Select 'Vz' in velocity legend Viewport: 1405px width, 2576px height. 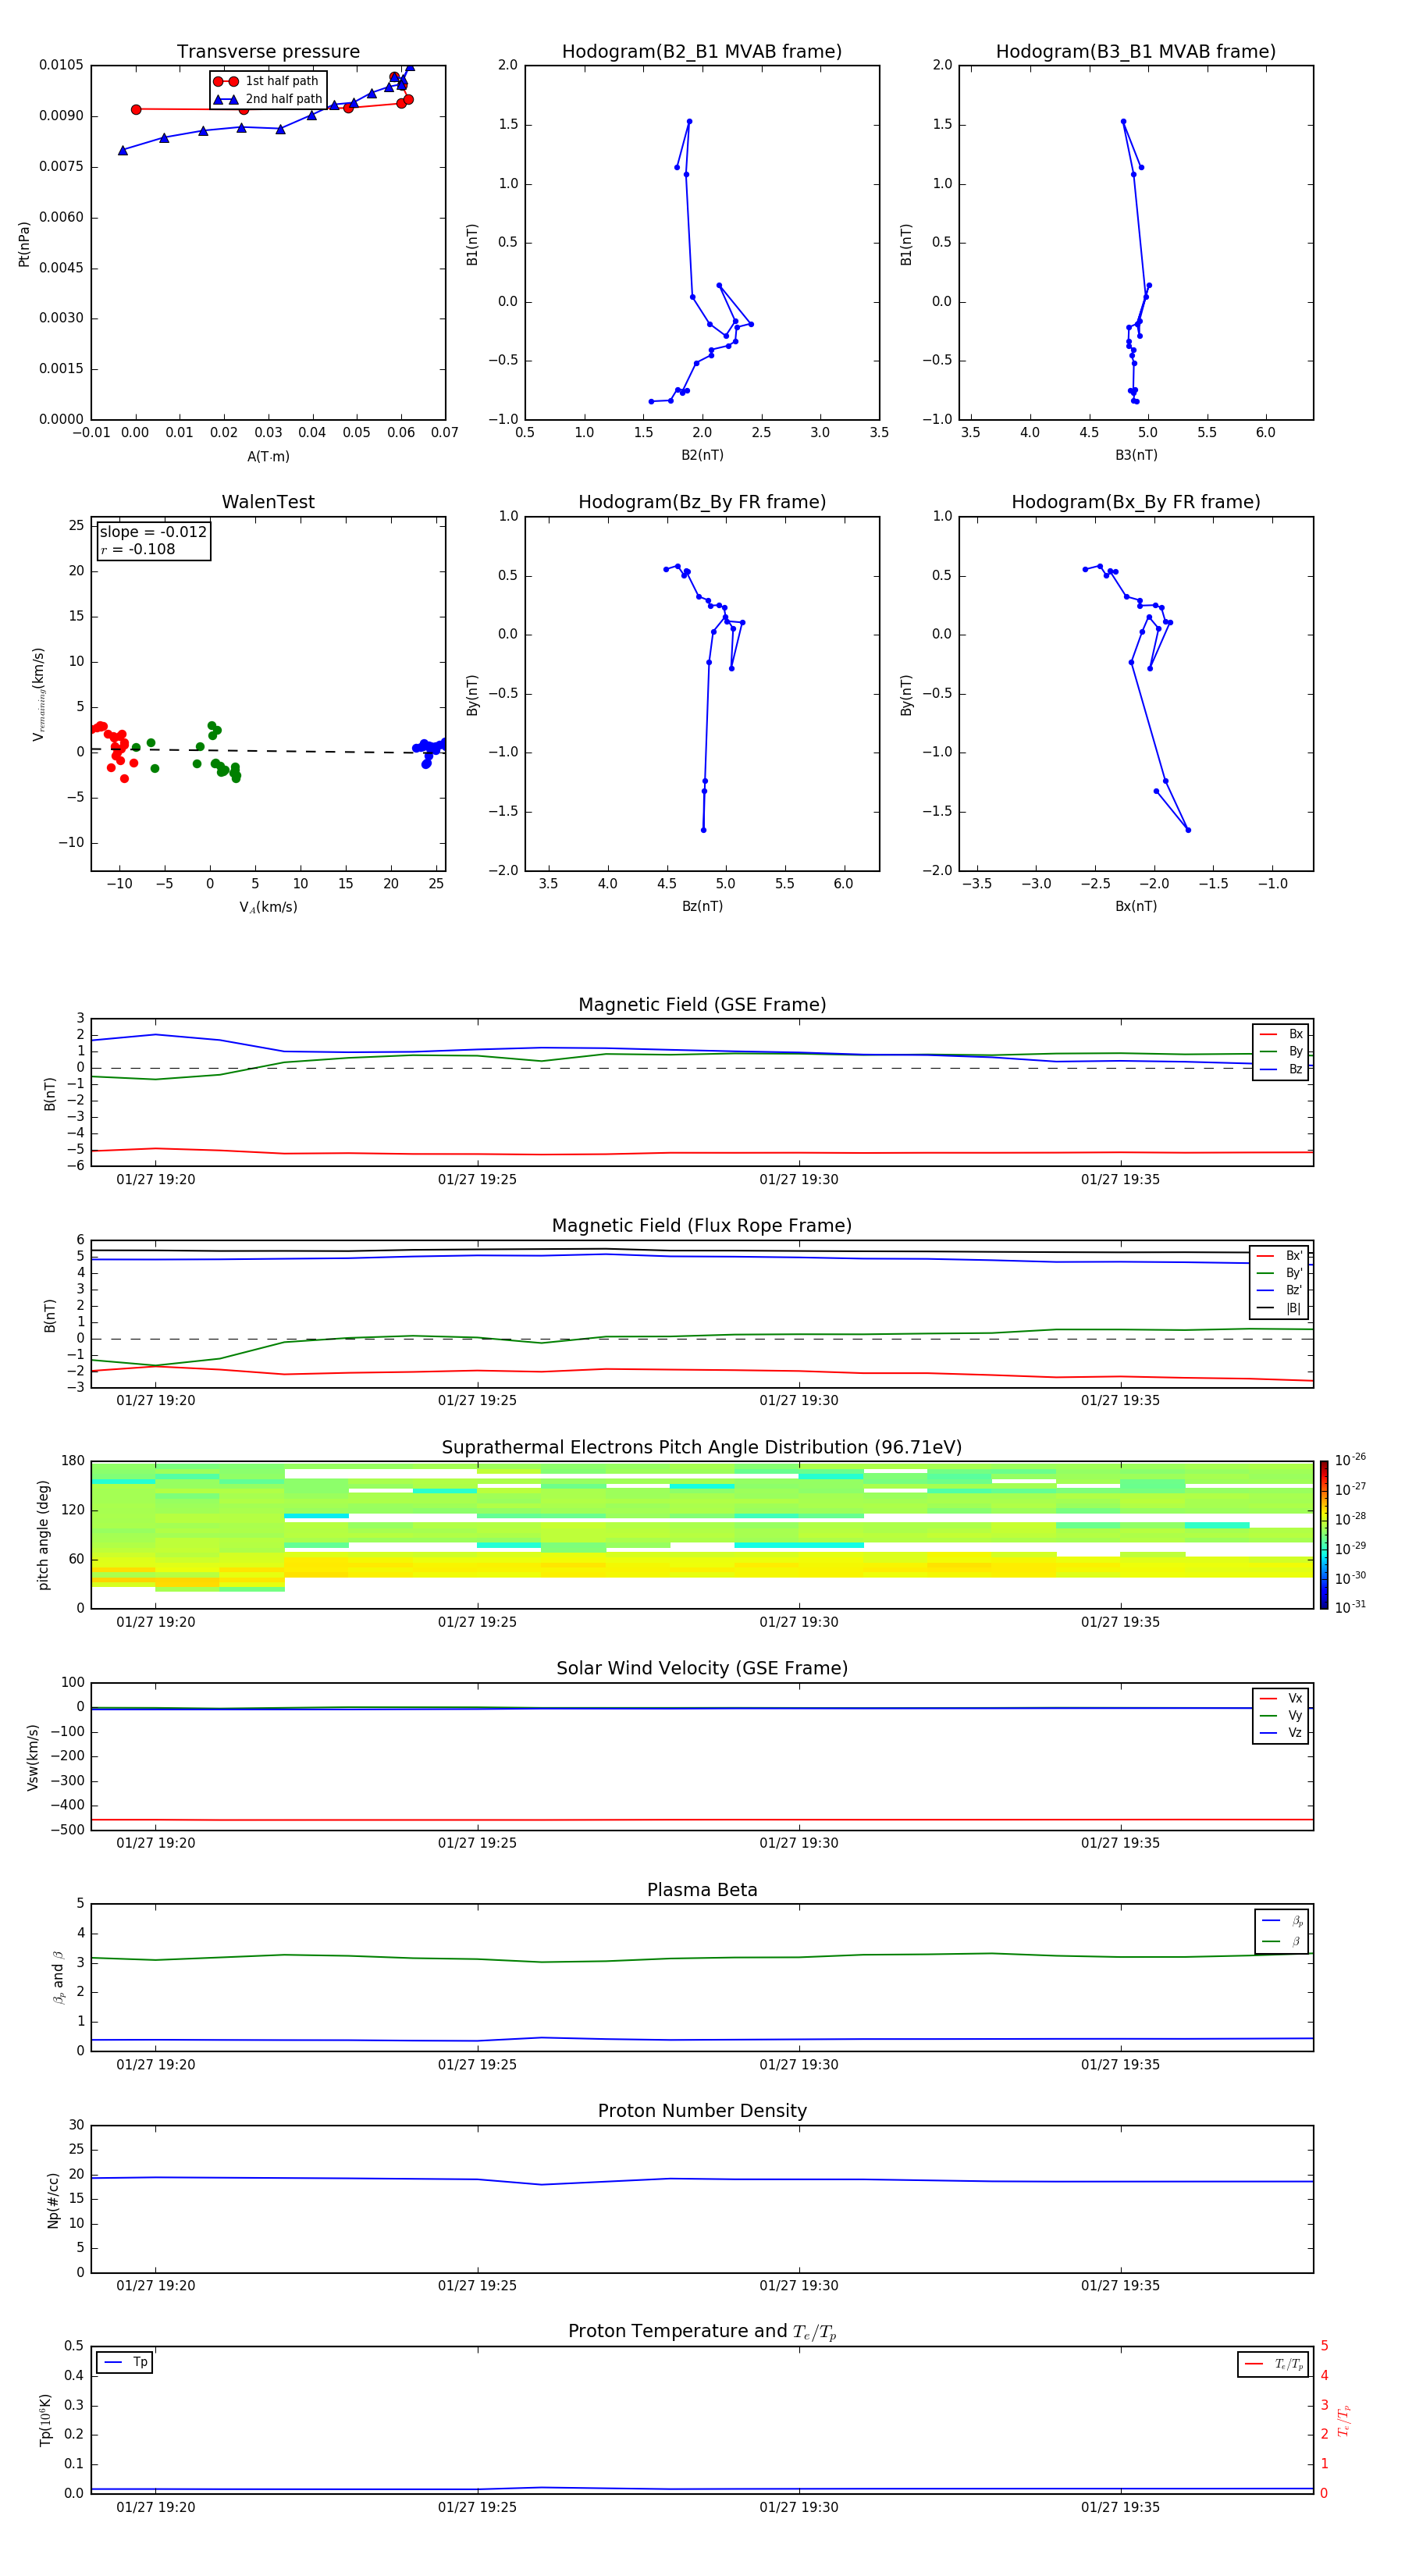[1282, 1732]
